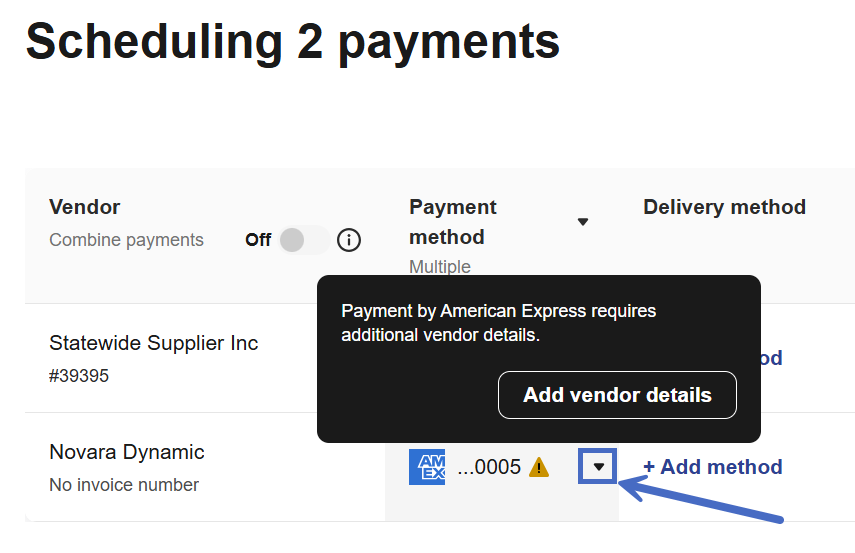
Task: Click the Vendor column header
Action: (x=84, y=207)
